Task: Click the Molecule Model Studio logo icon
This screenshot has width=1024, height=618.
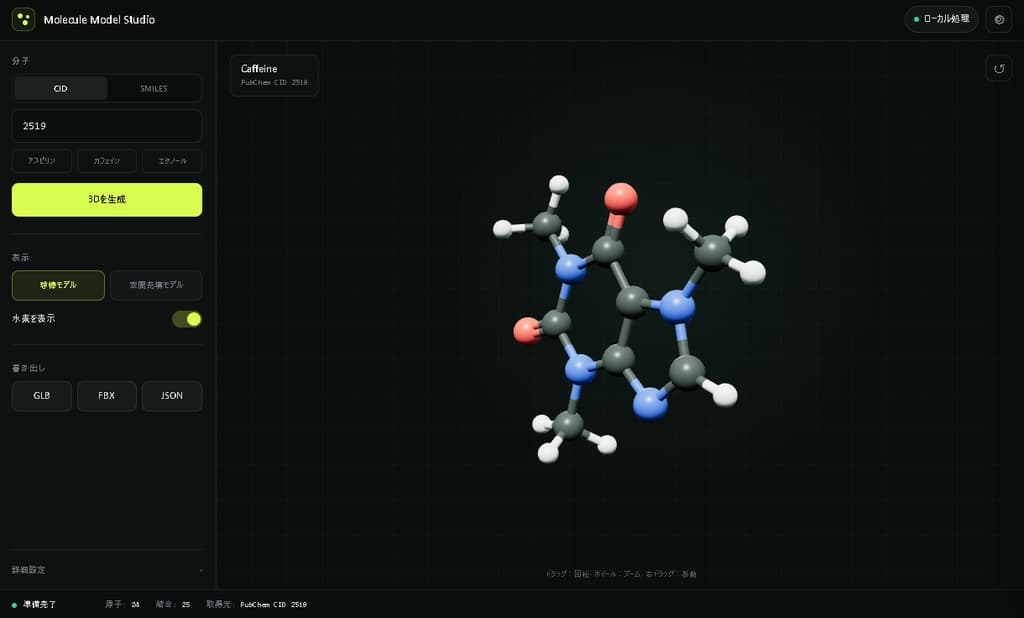Action: click(x=24, y=20)
